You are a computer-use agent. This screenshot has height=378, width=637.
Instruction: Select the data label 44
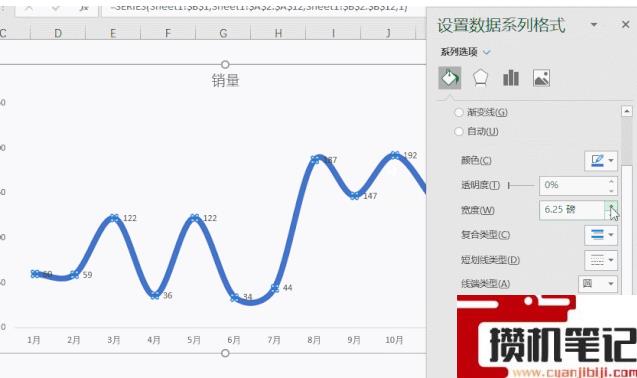click(x=287, y=288)
